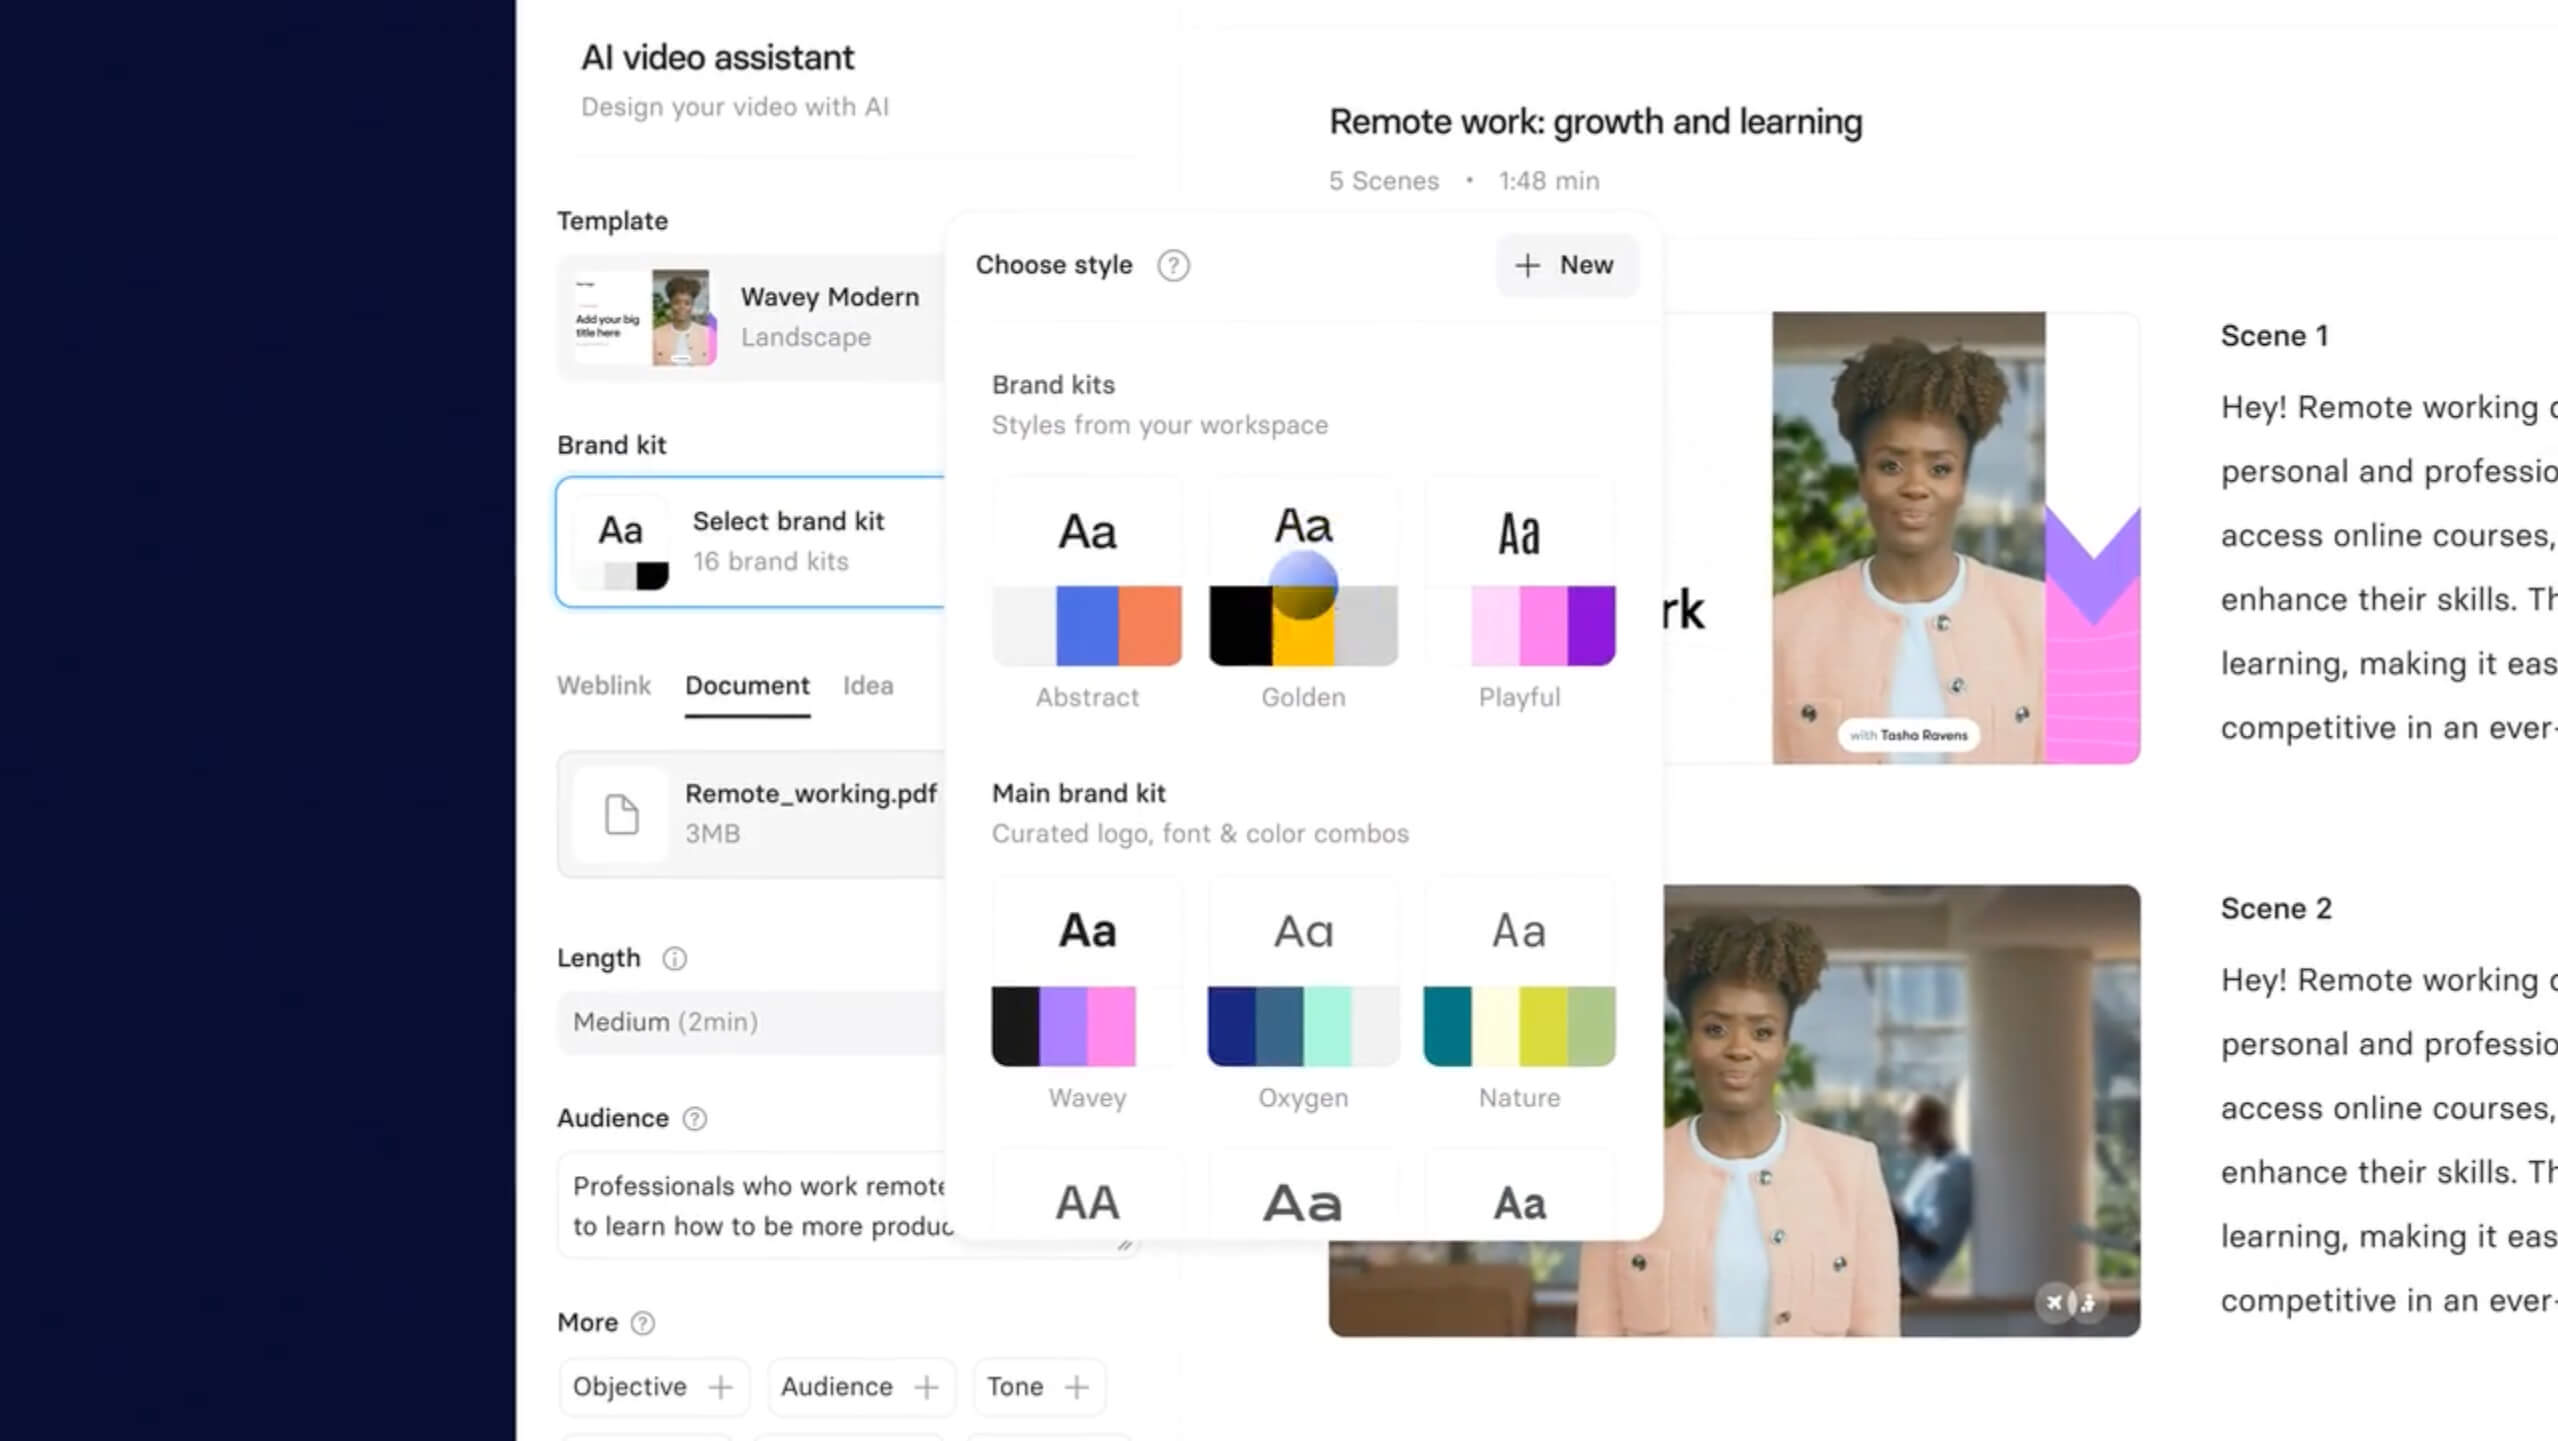This screenshot has width=2558, height=1441.
Task: Click the Length info icon
Action: coord(675,959)
